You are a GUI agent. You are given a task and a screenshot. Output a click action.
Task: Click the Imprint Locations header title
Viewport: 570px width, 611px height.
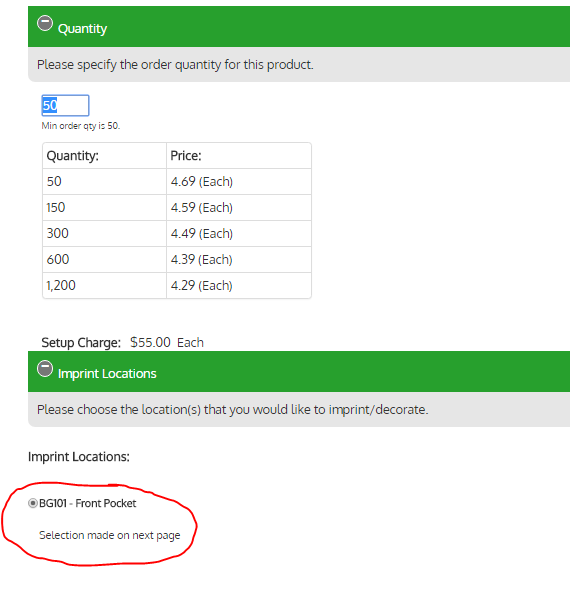coord(107,374)
